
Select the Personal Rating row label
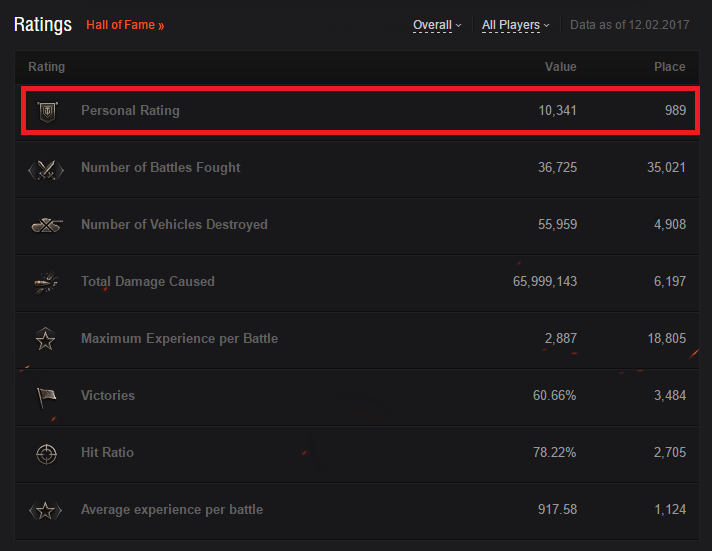[x=130, y=110]
